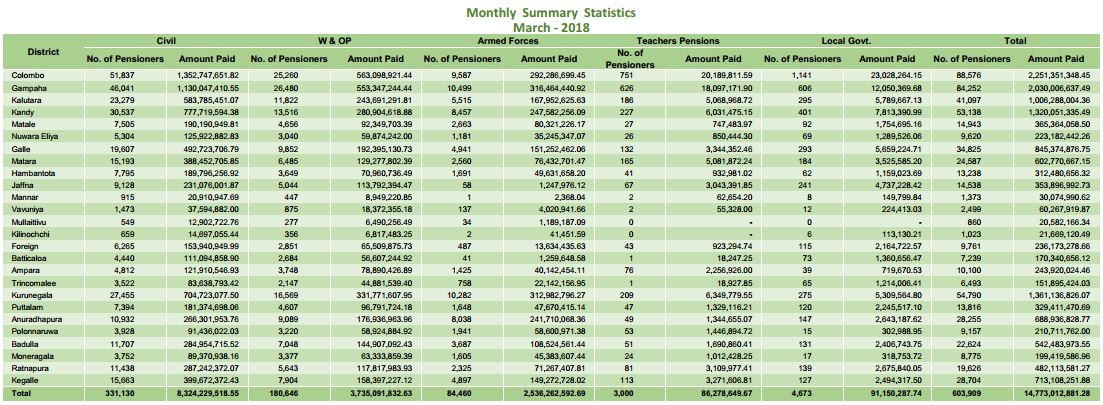The image size is (1103, 405).
Task: Click the March - 2018 subtitle
Action: [551, 27]
